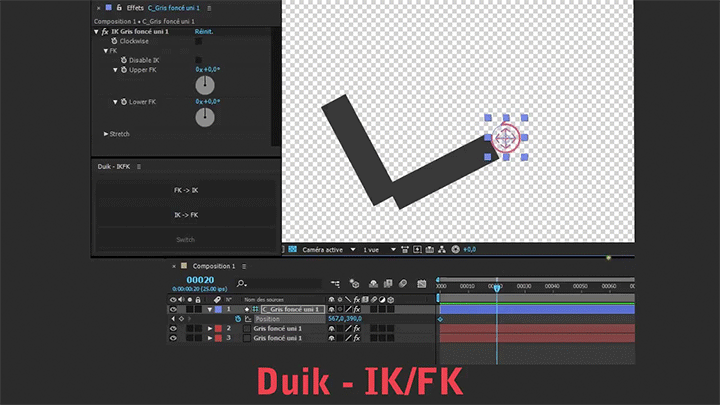Screen dimensions: 720x405
Task: Collapse the FK group triangle
Action: (x=106, y=51)
